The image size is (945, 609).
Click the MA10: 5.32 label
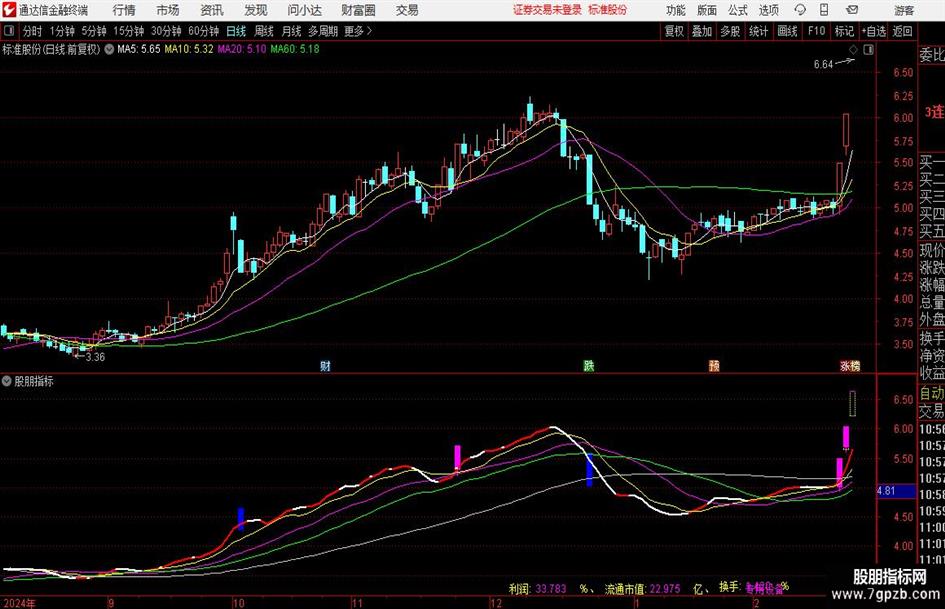tap(189, 49)
